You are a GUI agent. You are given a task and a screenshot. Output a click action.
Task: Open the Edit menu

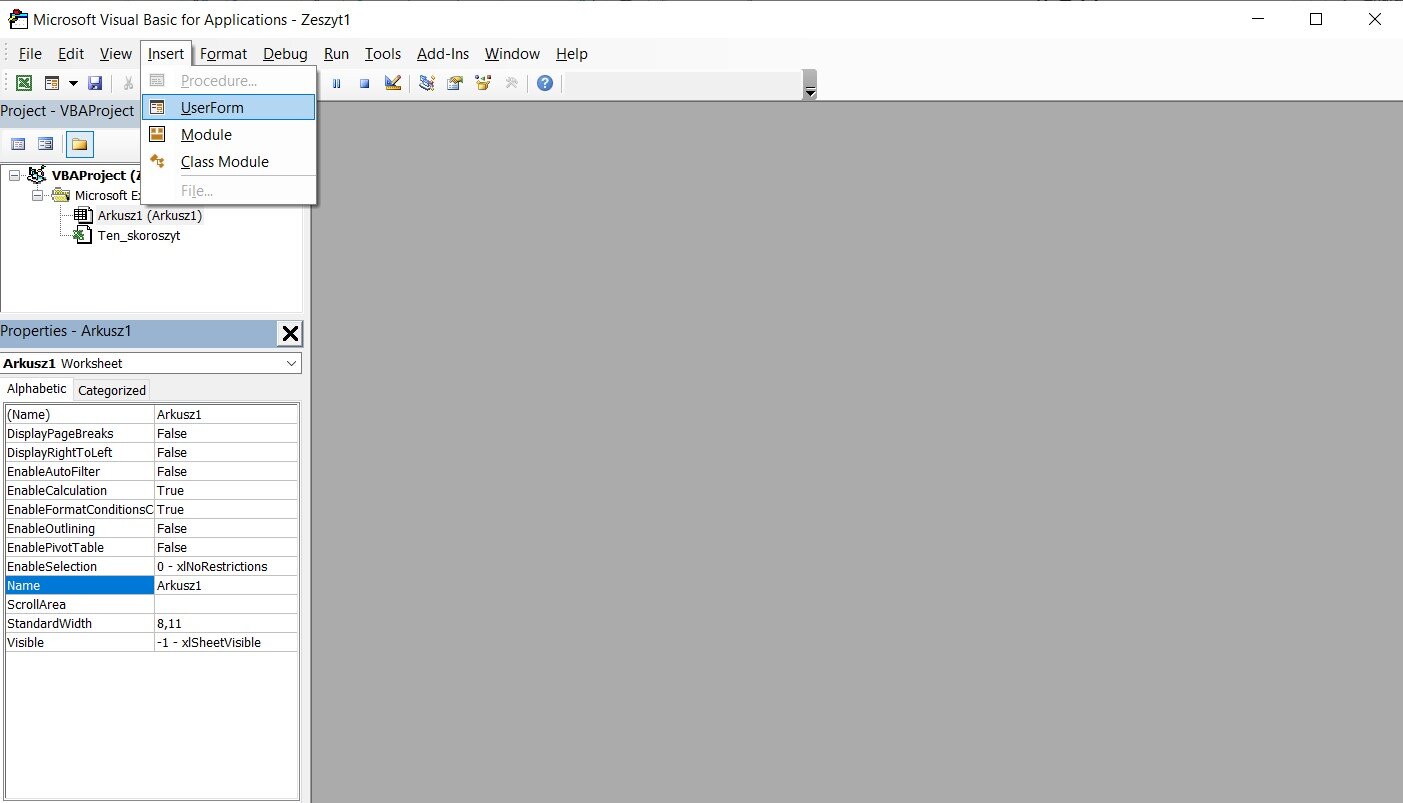pyautogui.click(x=71, y=54)
